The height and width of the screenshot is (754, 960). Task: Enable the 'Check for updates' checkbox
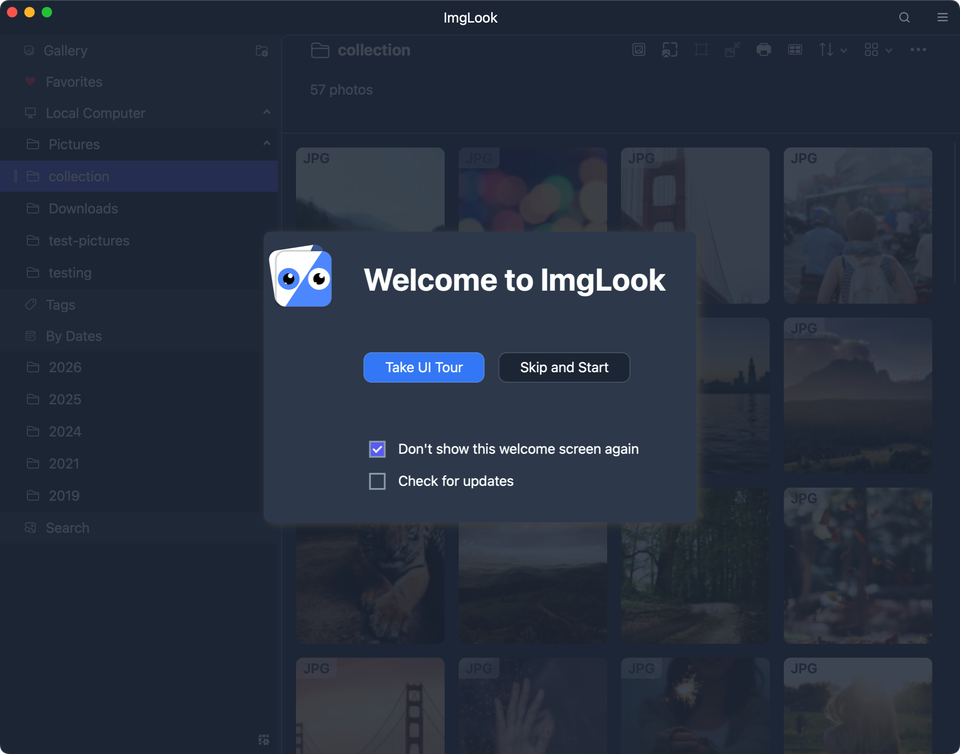[377, 481]
